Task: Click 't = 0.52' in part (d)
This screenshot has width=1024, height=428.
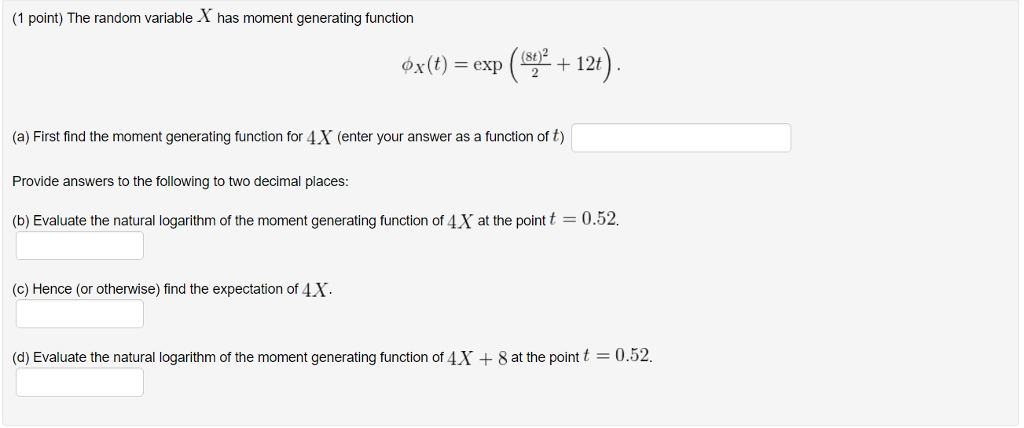Action: (x=616, y=356)
